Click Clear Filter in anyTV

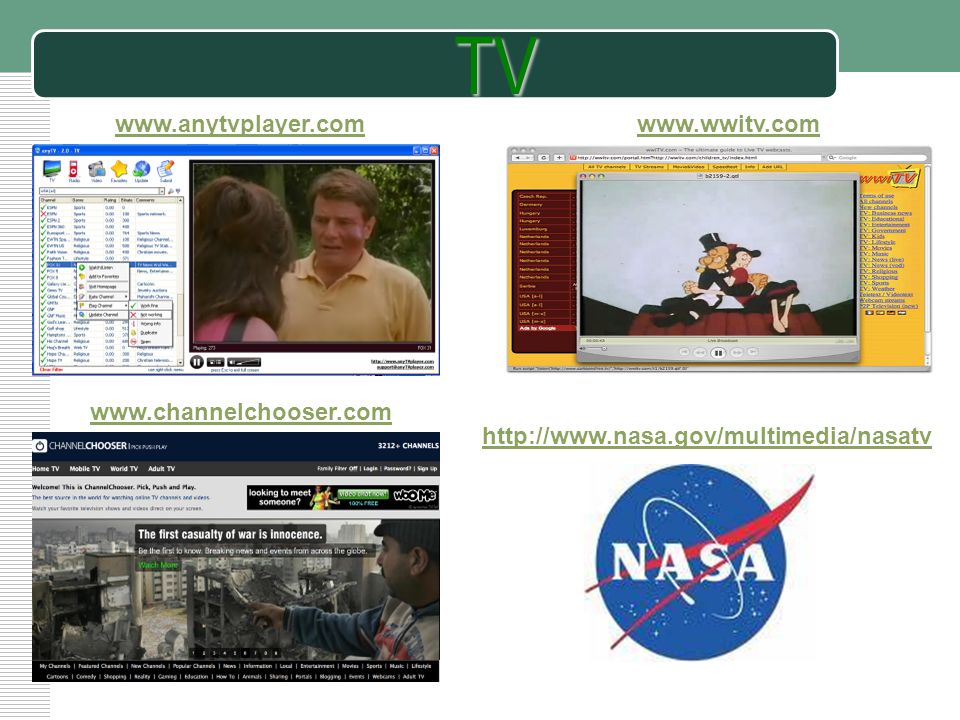coord(51,370)
